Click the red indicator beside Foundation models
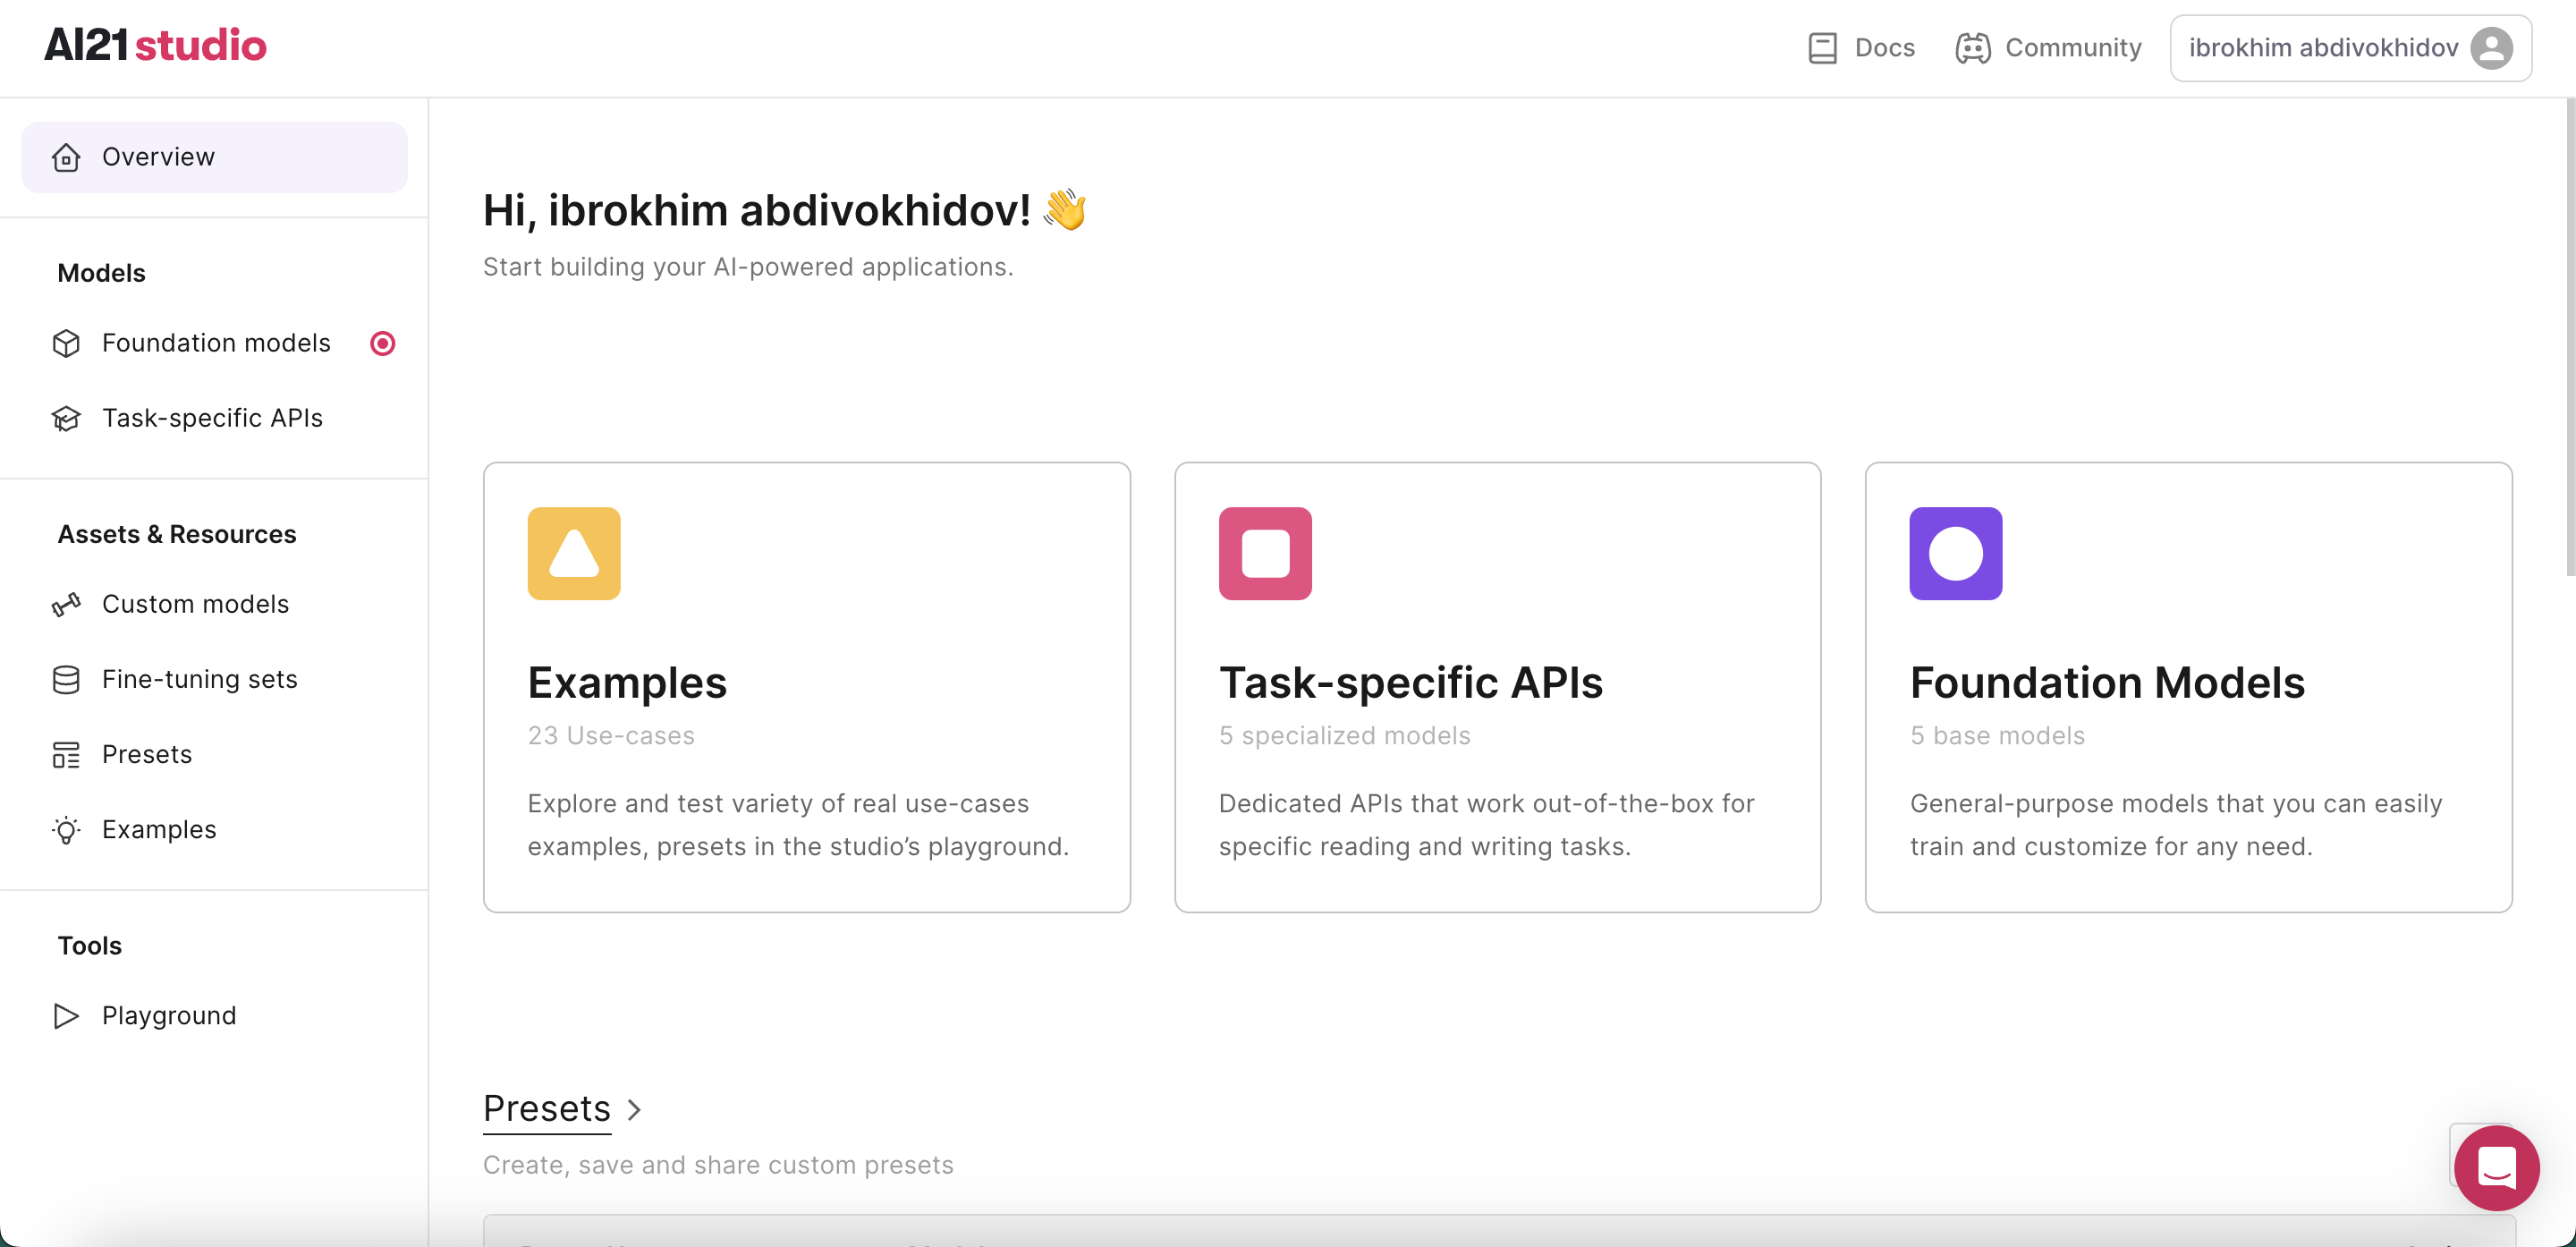The image size is (2576, 1247). pos(382,343)
